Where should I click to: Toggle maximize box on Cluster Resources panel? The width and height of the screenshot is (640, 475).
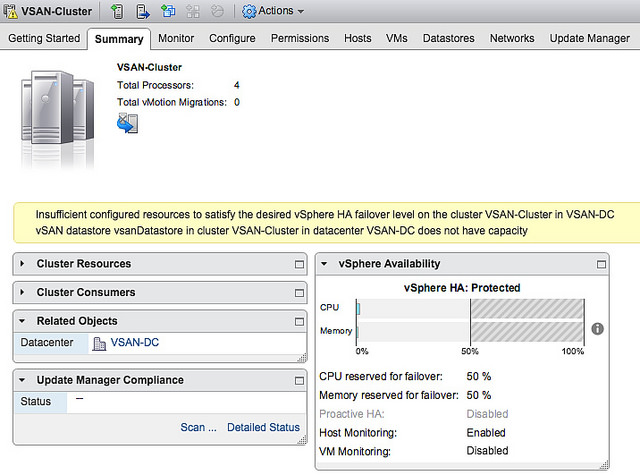(298, 264)
